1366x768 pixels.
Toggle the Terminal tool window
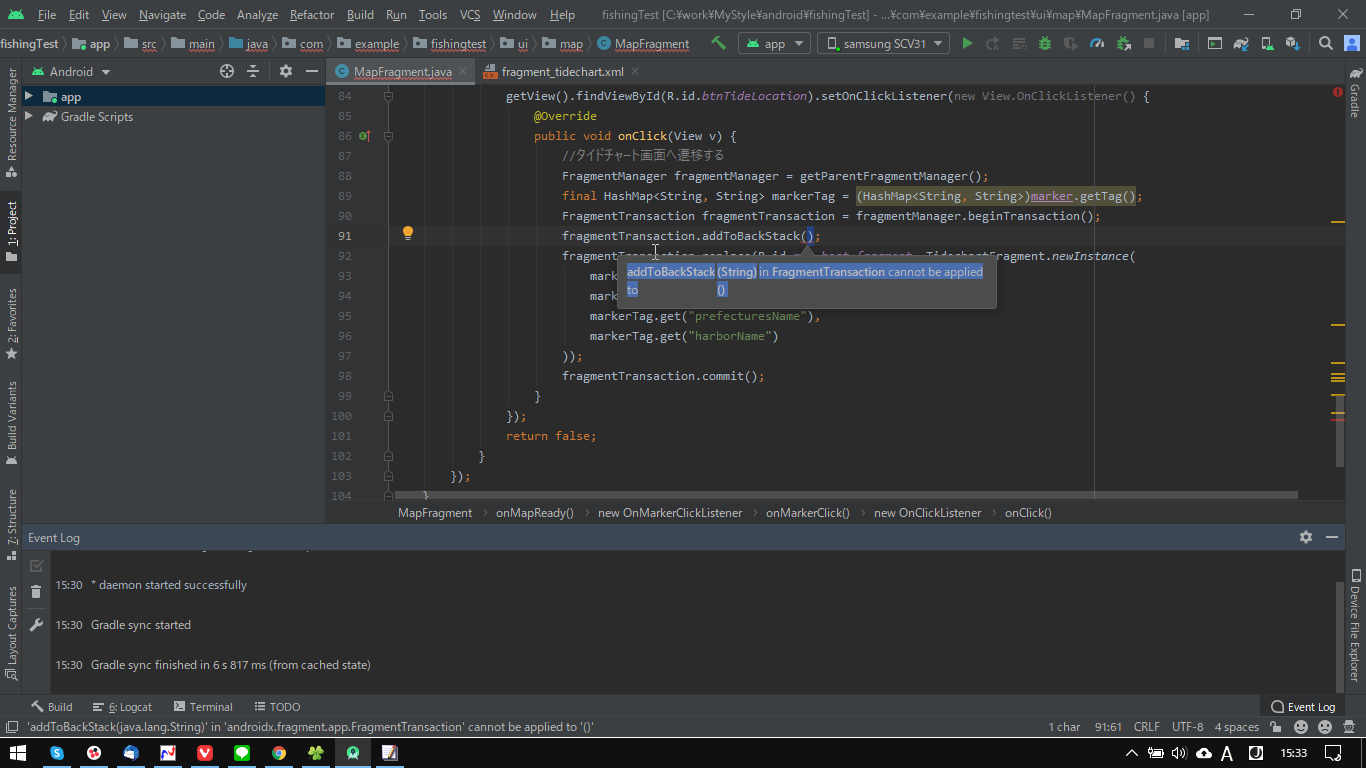tap(203, 707)
